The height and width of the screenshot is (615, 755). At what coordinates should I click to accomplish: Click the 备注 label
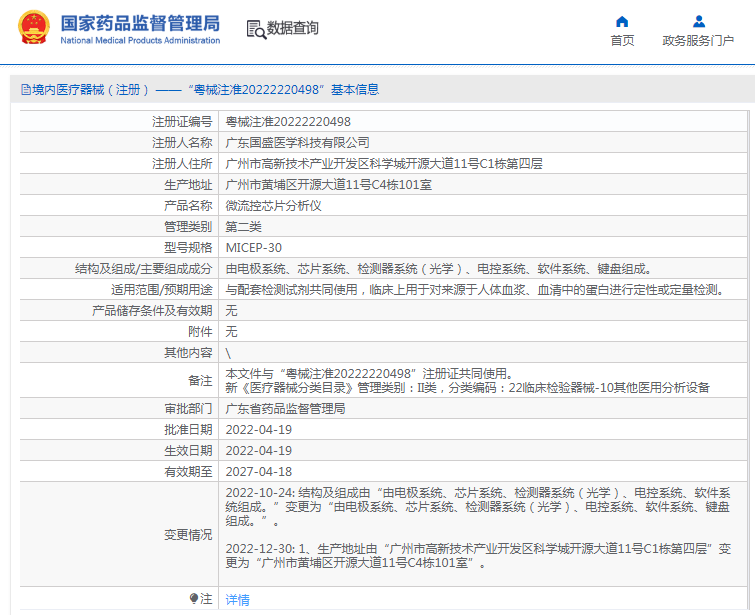200,380
